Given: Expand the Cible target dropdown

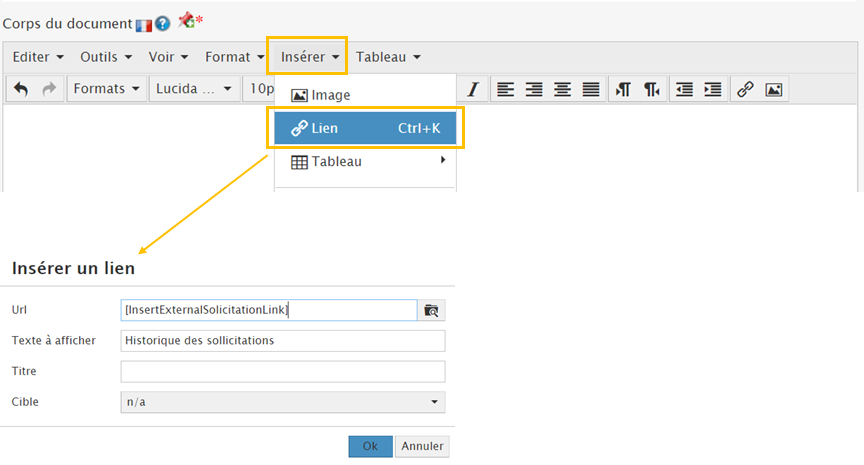Looking at the screenshot, I should click(x=283, y=402).
